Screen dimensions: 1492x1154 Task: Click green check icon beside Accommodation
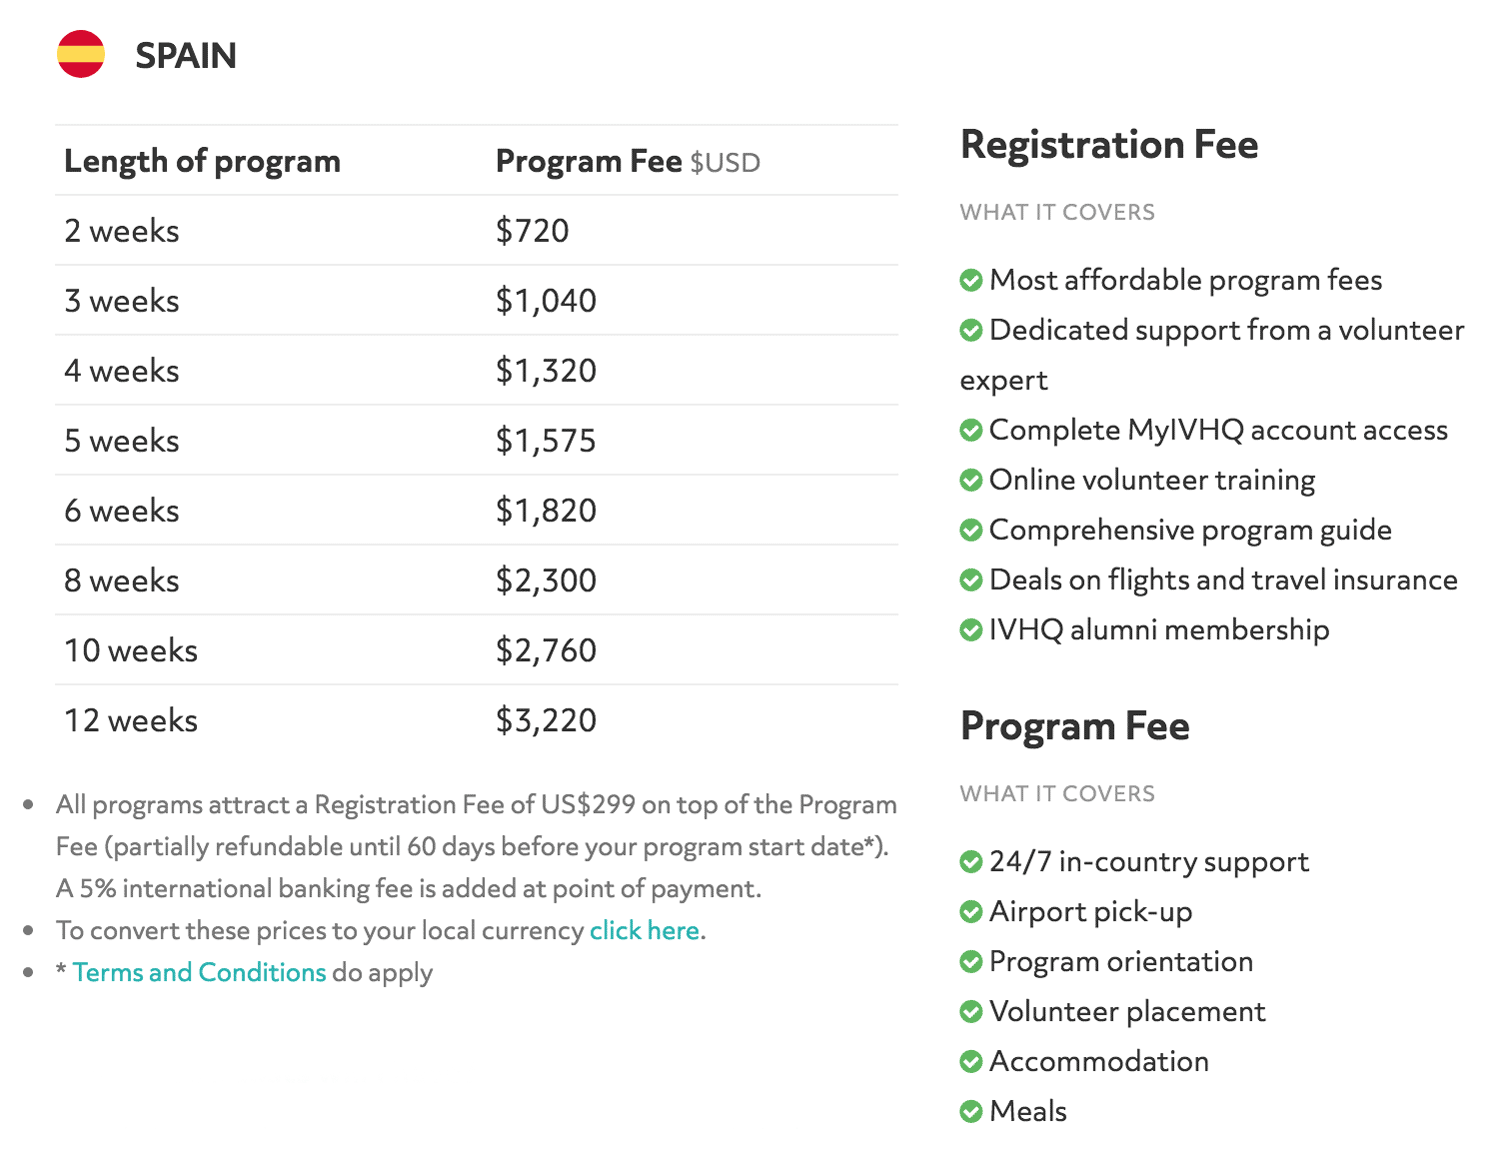tap(971, 1062)
